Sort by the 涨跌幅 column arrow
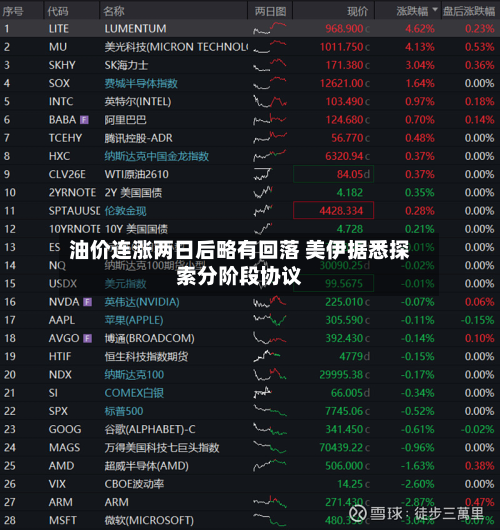The height and width of the screenshot is (530, 500). 435,9
